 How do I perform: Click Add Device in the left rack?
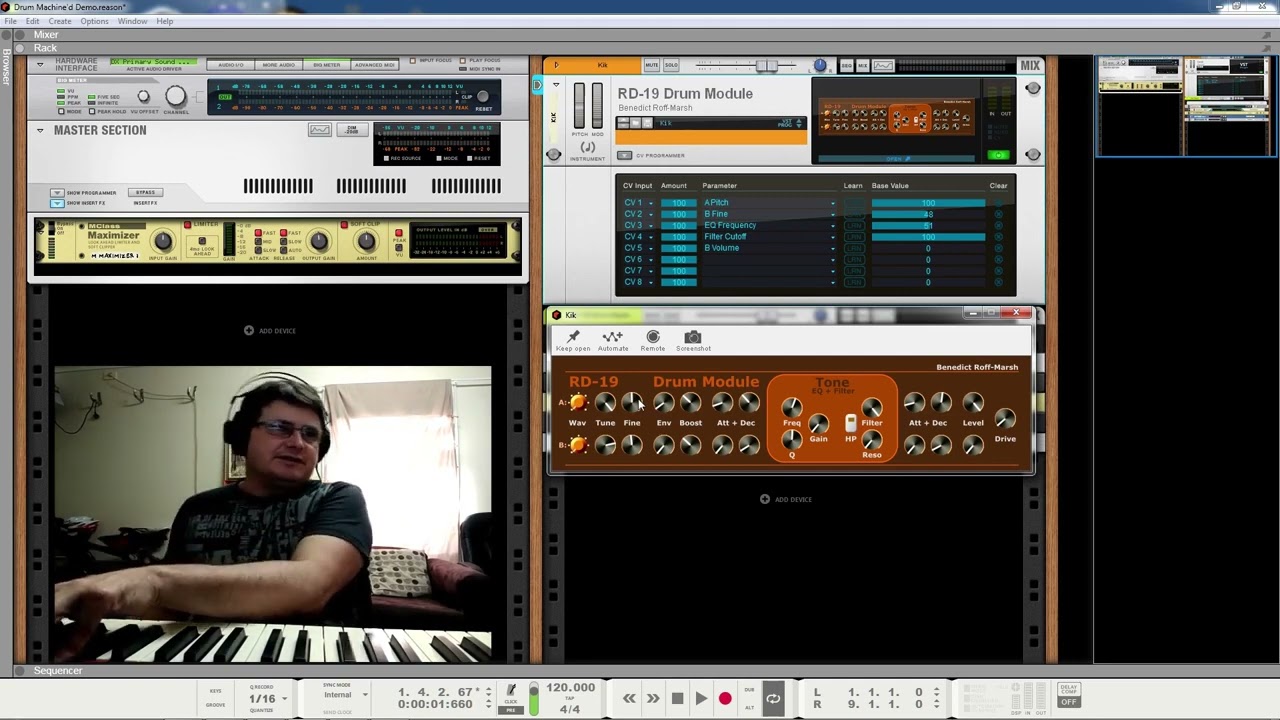click(x=270, y=331)
